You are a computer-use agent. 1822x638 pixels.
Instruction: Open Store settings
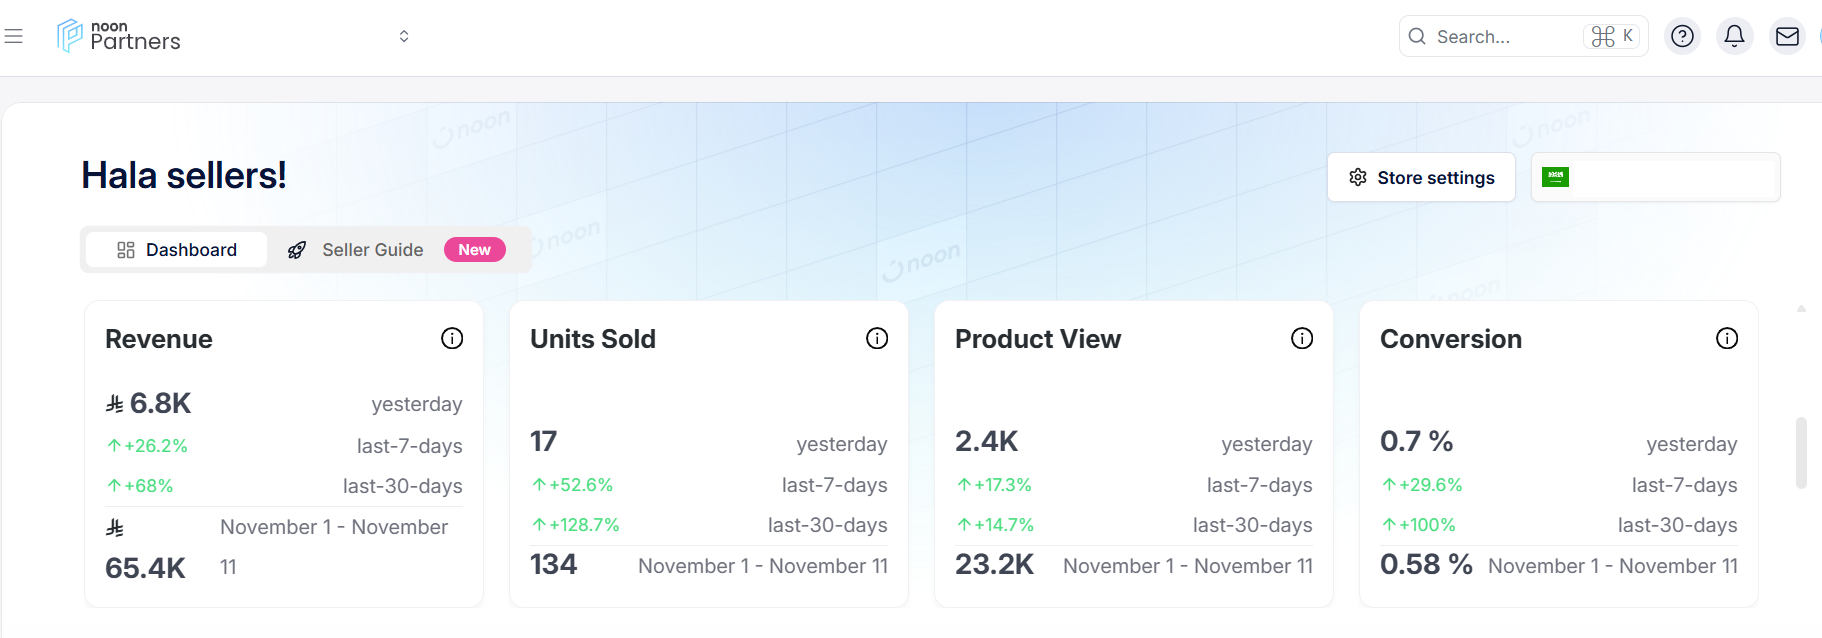click(1421, 178)
